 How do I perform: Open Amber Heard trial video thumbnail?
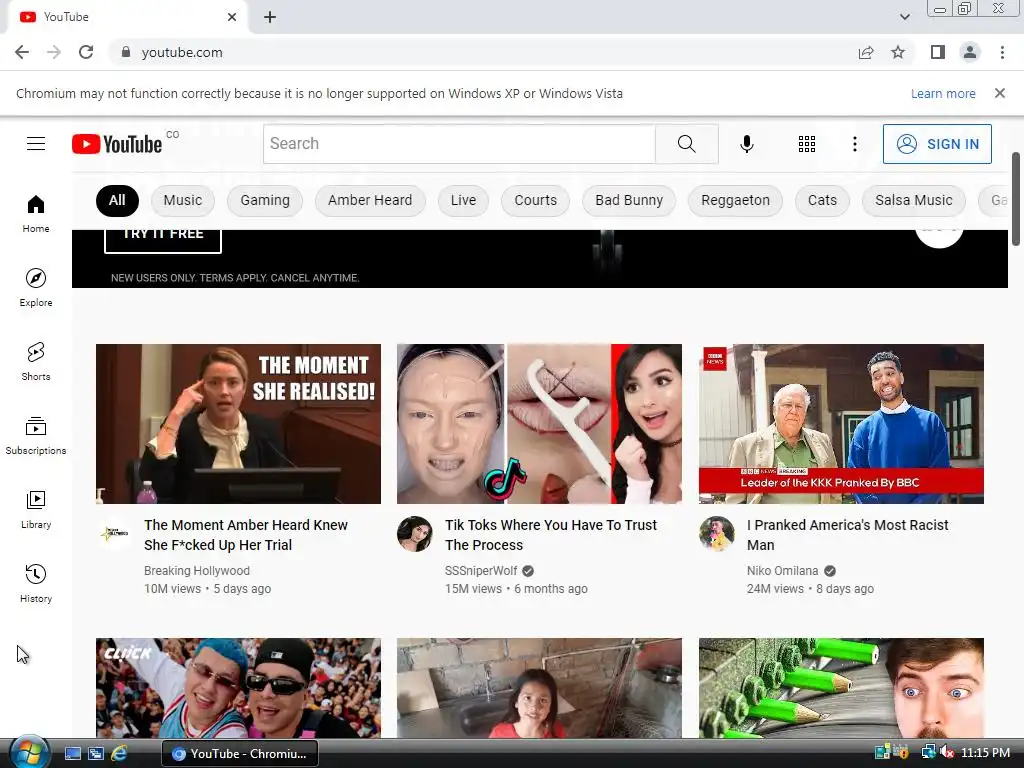pyautogui.click(x=238, y=424)
